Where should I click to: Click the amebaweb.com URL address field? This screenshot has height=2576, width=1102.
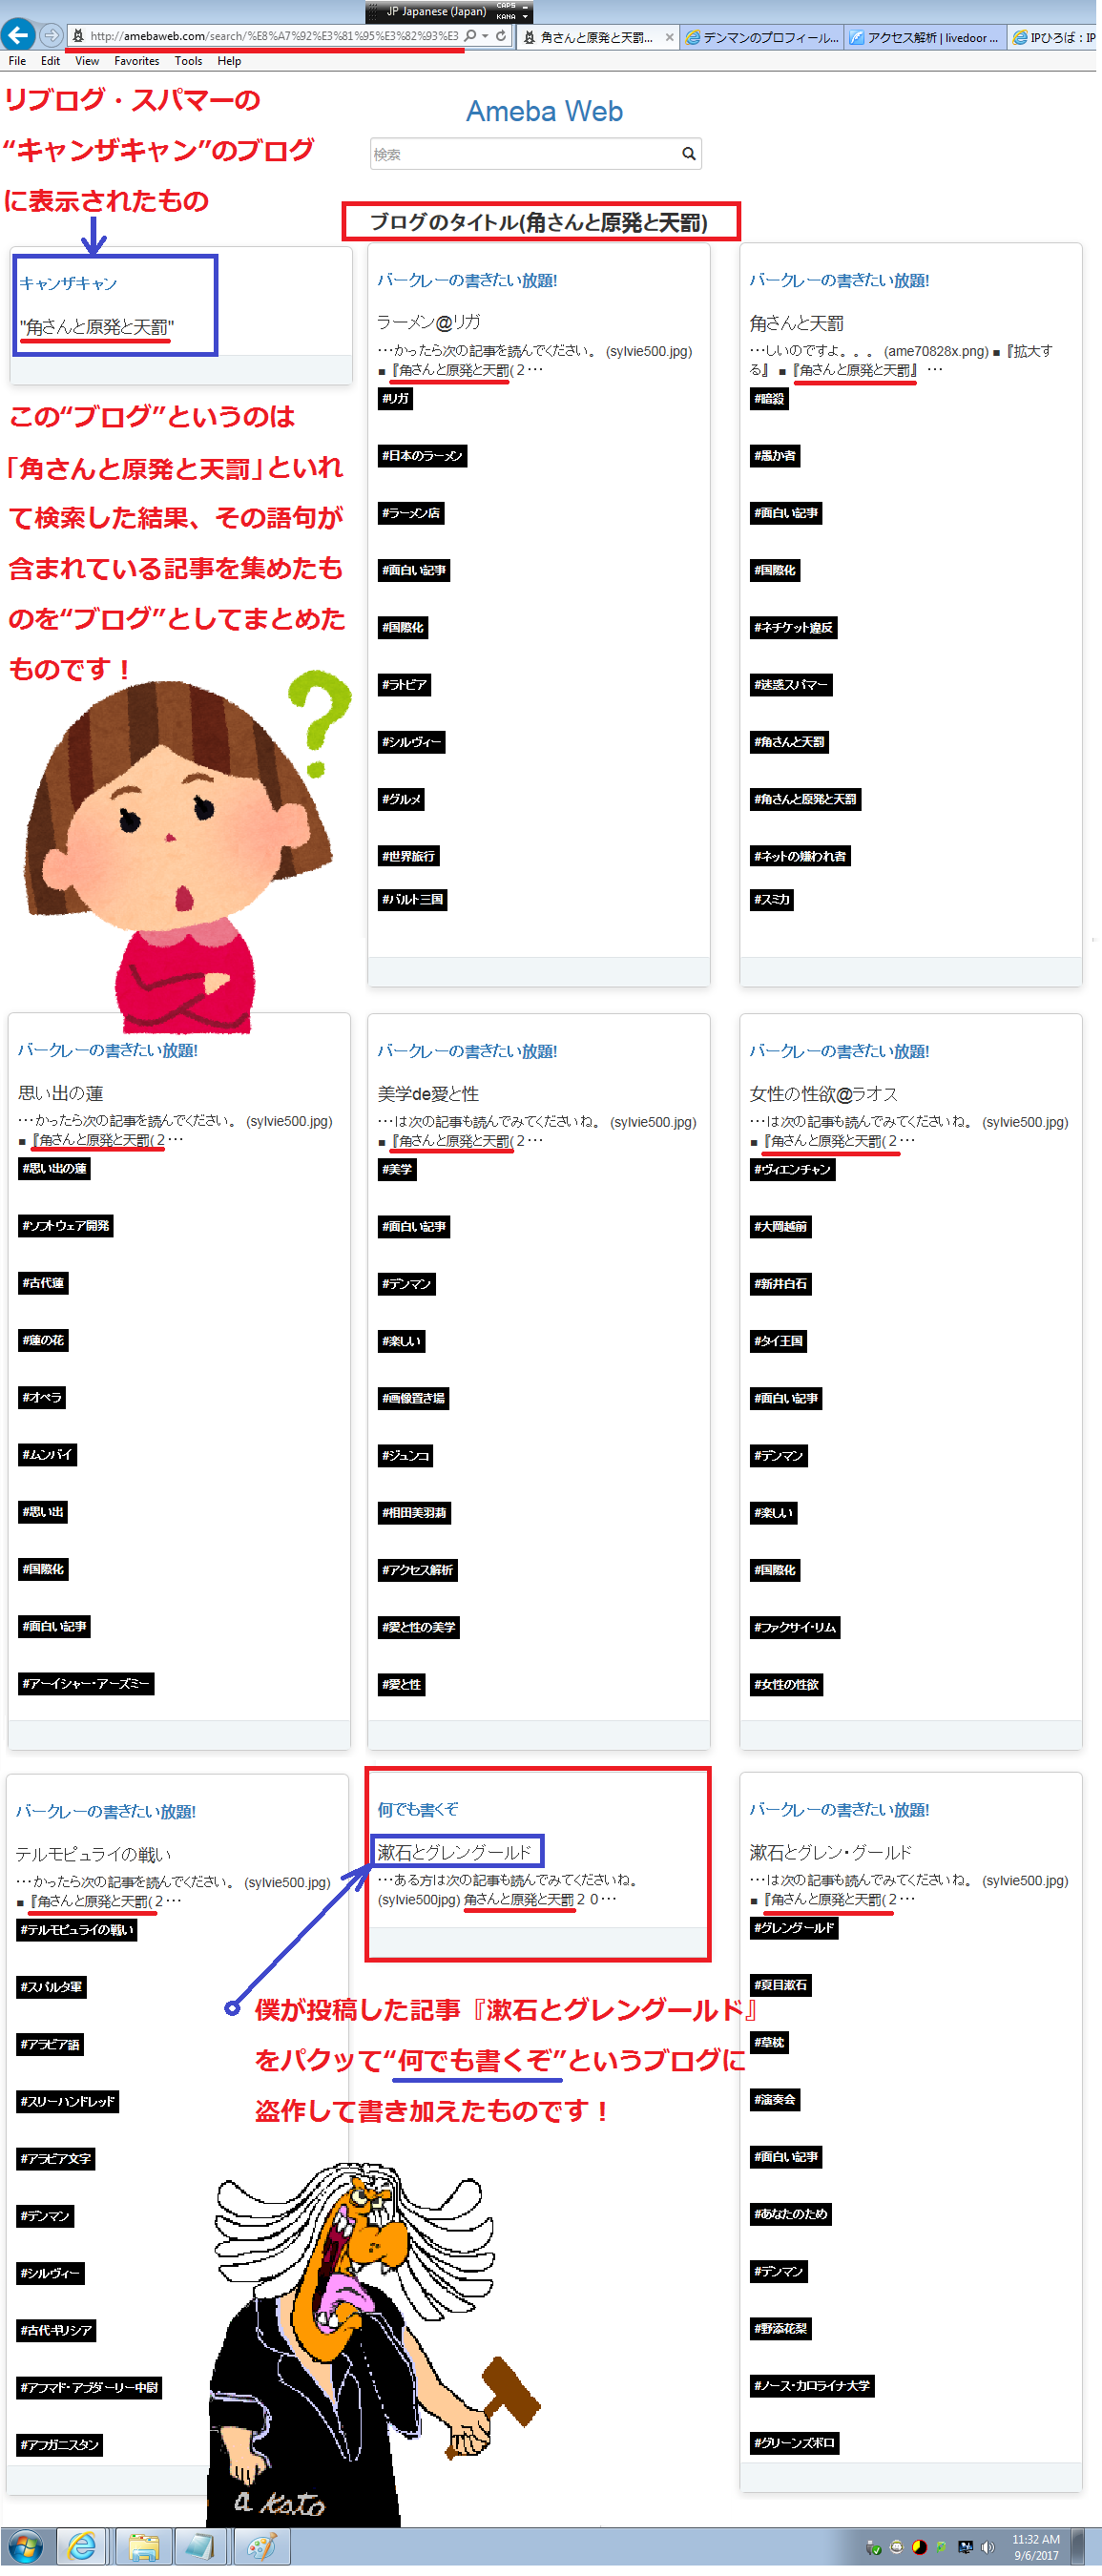(273, 36)
